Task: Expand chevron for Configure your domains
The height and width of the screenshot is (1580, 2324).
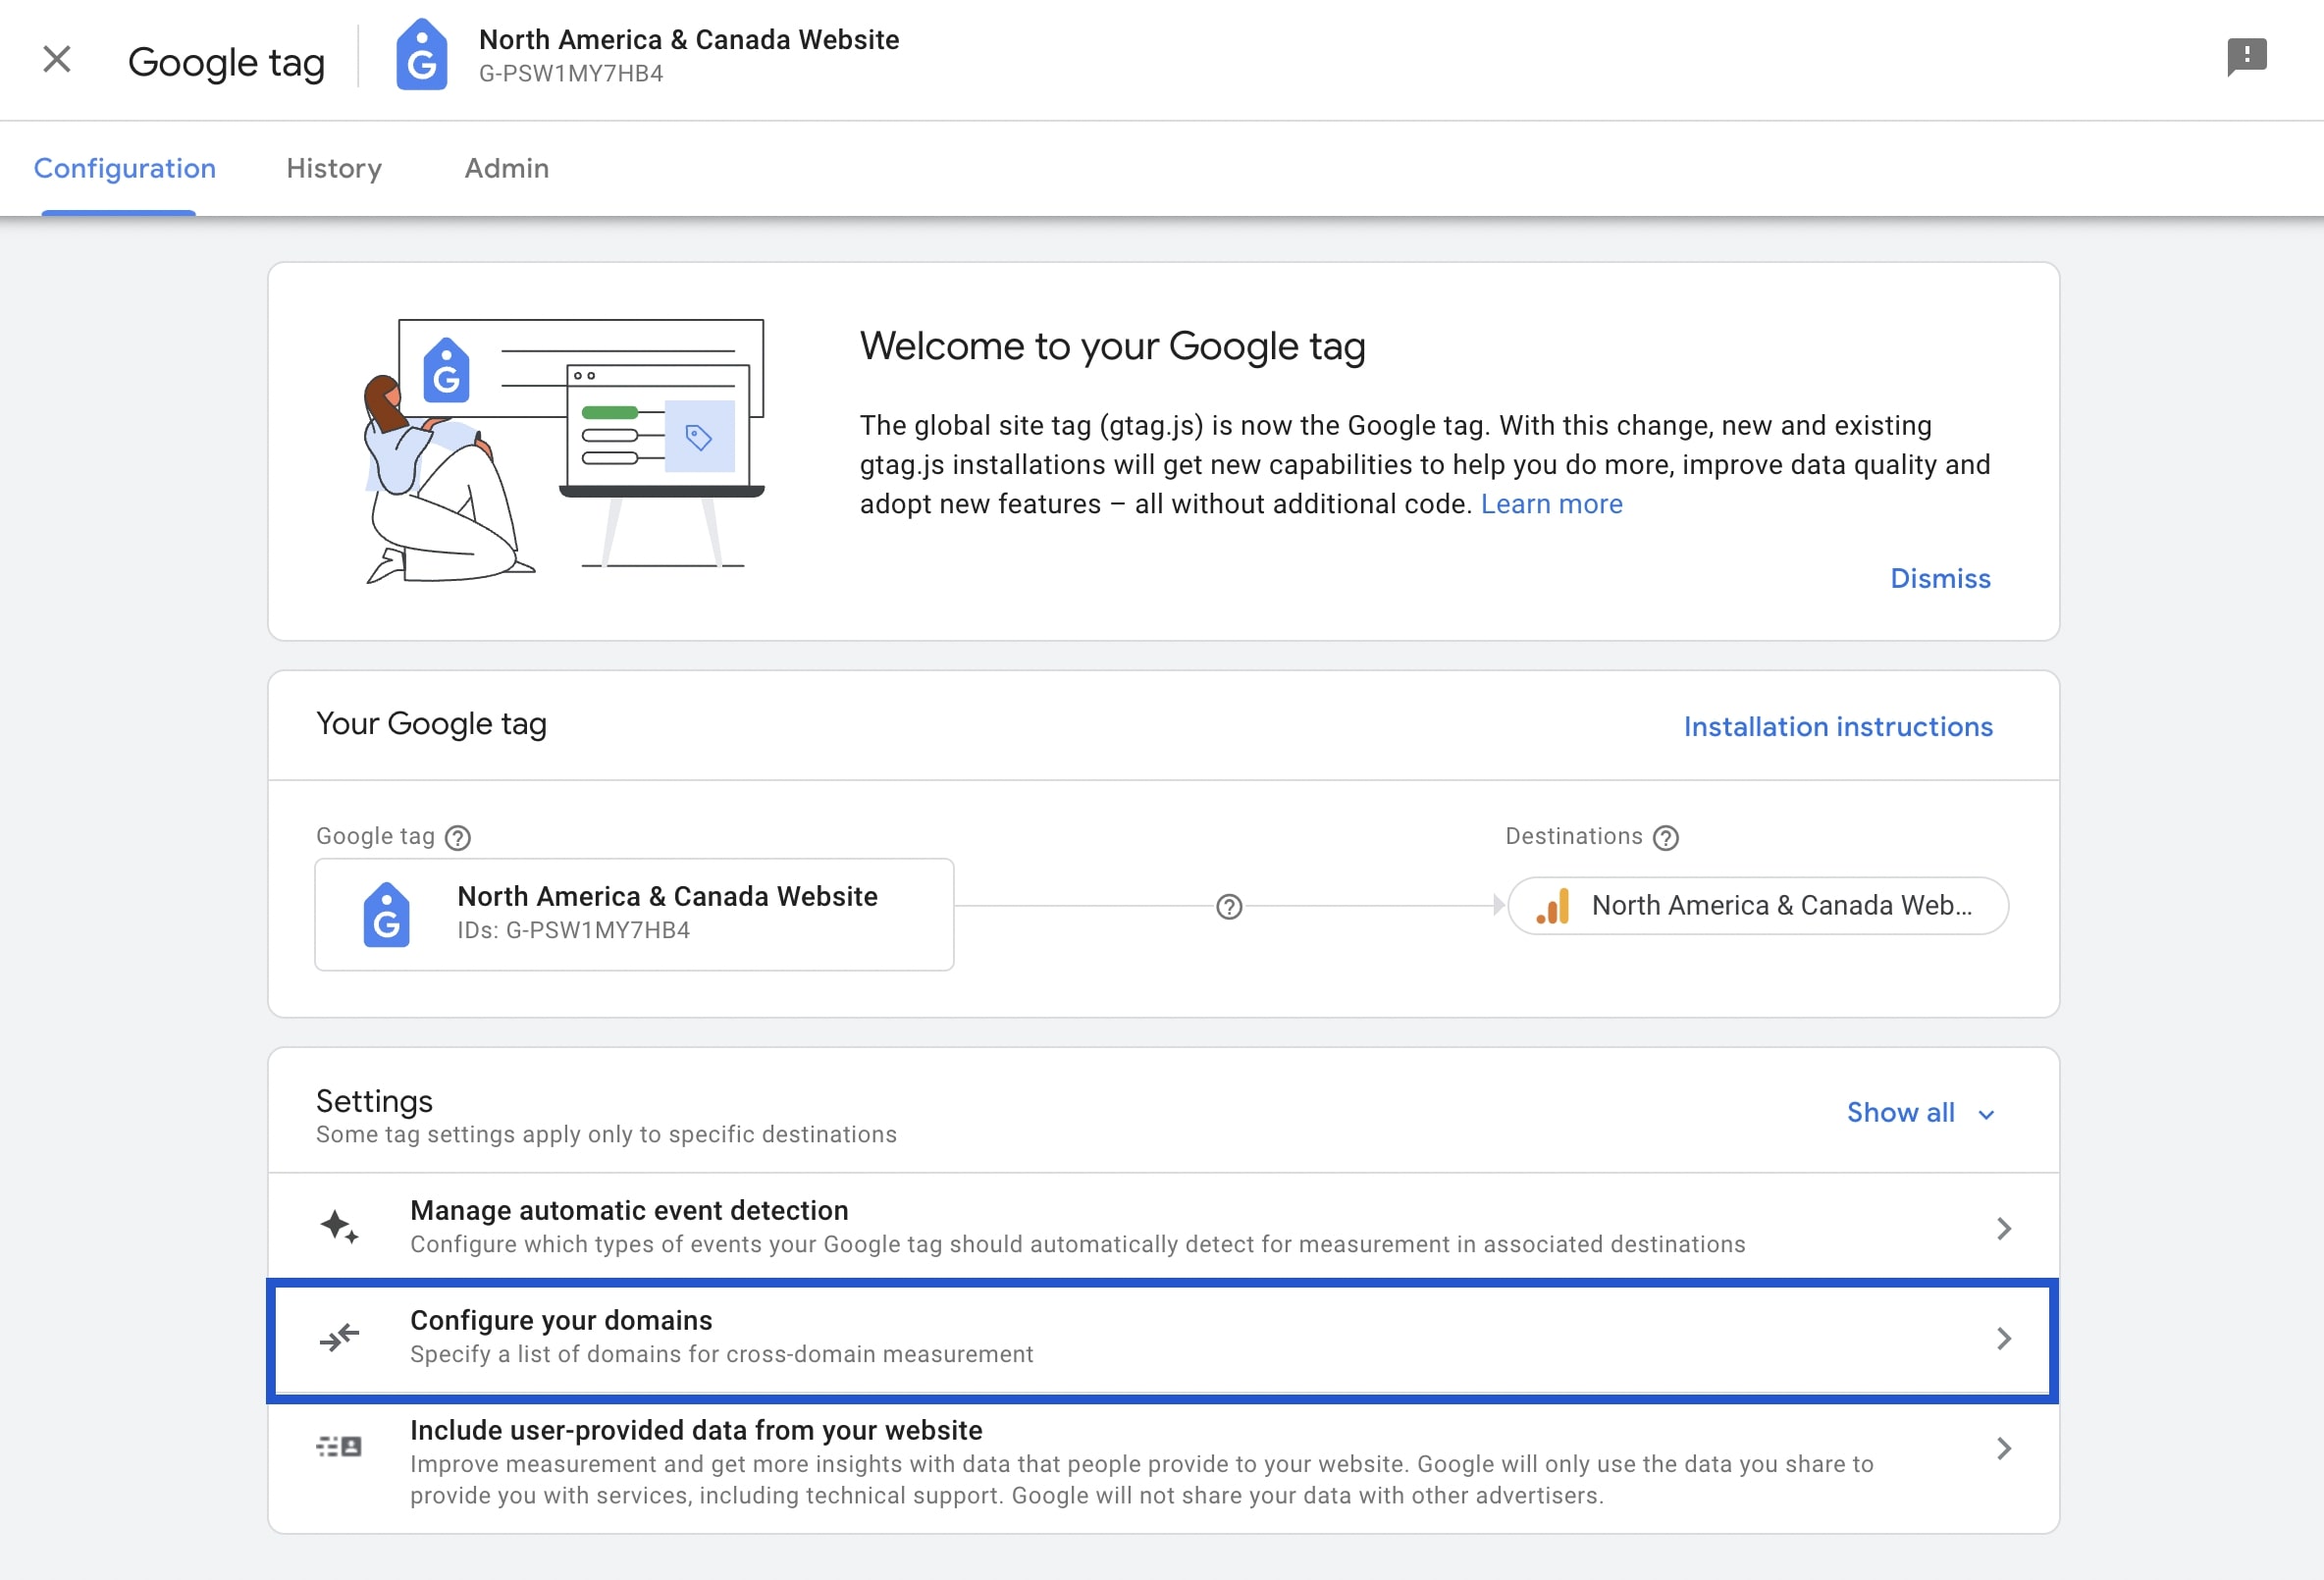Action: click(2003, 1339)
